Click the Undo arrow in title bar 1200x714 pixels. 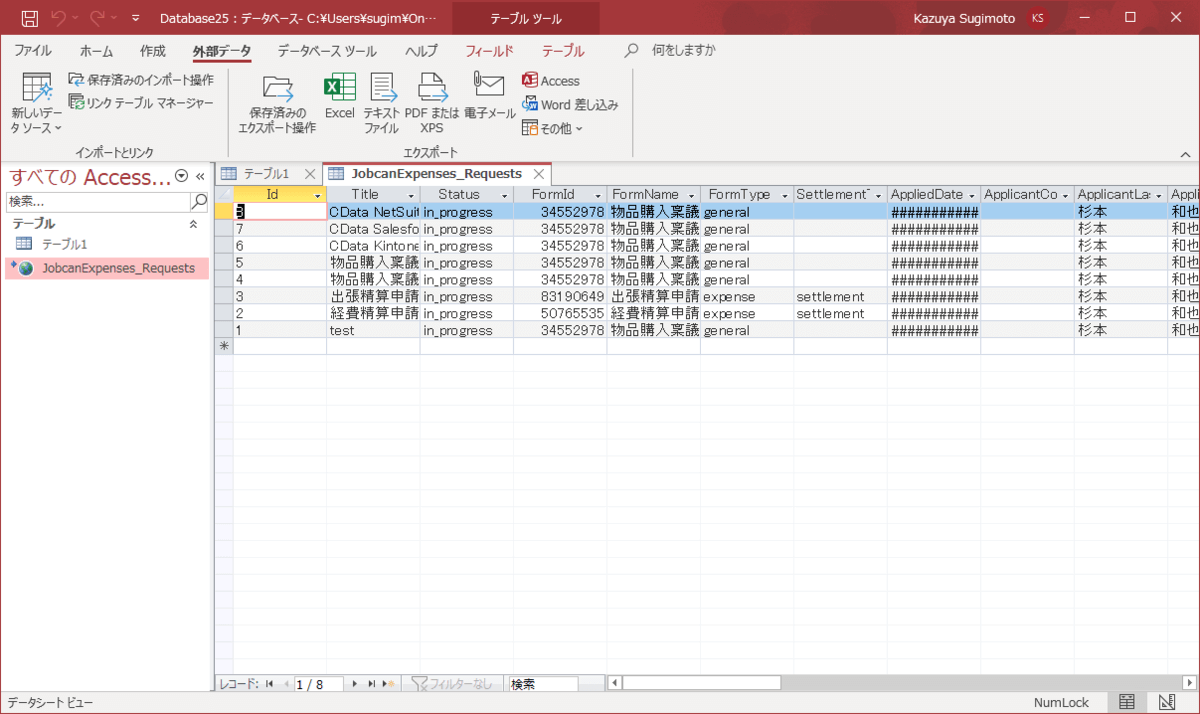[x=58, y=18]
